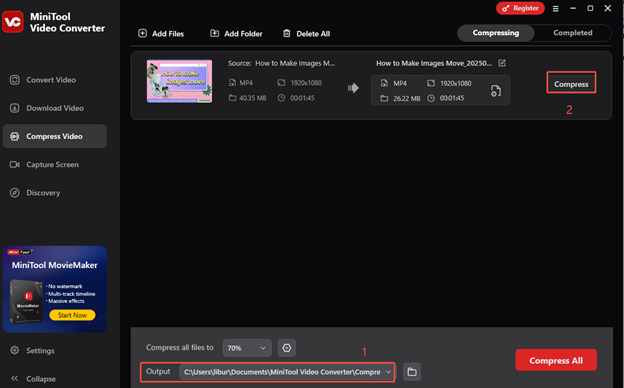Switch to the Compressing tab
Viewport: 624px width, 388px height.
495,33
